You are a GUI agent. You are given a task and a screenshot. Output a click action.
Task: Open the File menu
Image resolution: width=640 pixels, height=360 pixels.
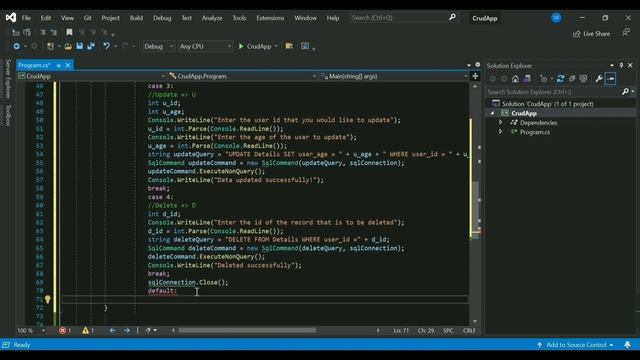26,18
